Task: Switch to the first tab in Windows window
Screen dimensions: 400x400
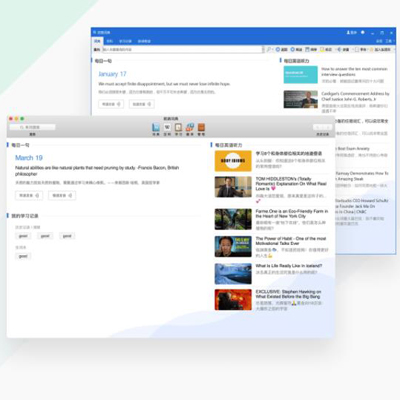Action: point(97,41)
